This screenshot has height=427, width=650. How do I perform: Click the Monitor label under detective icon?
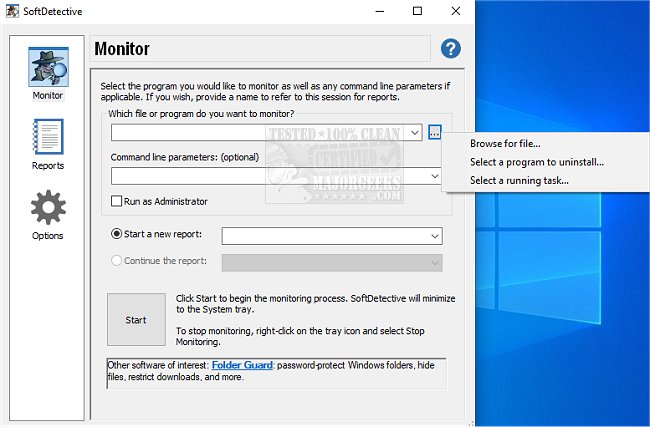48,95
